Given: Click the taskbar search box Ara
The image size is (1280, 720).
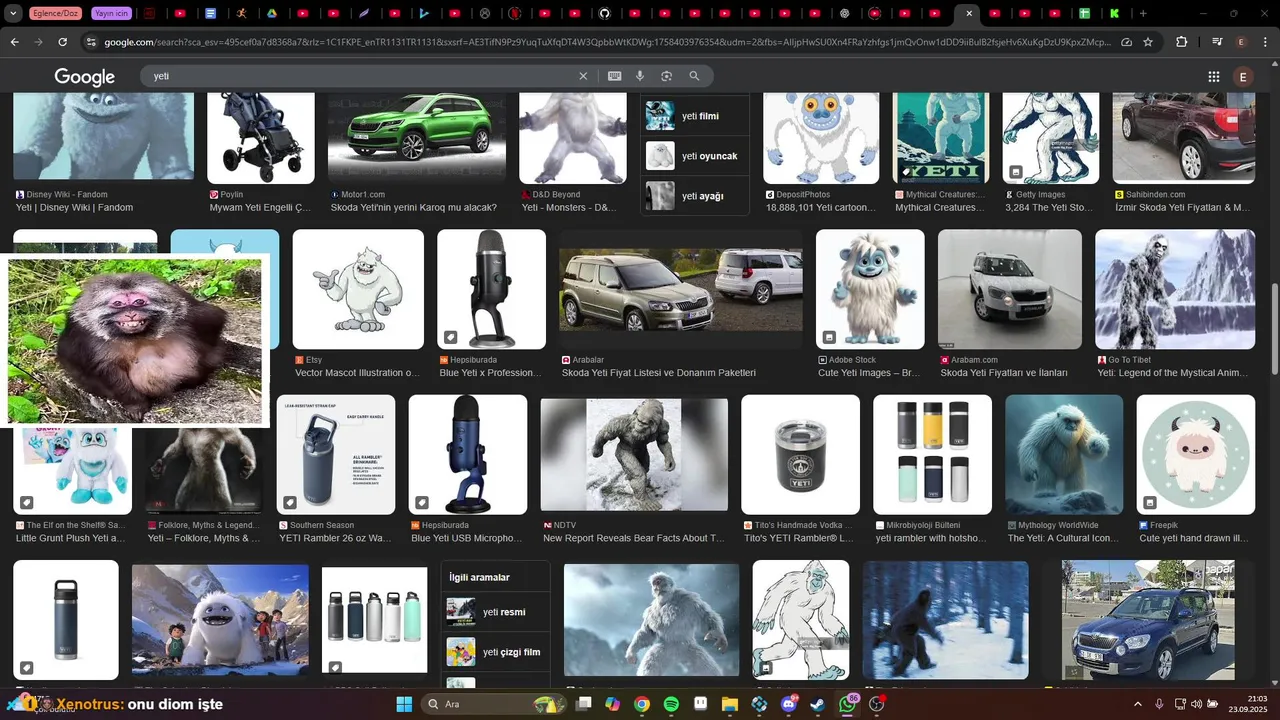Looking at the screenshot, I should (x=494, y=704).
